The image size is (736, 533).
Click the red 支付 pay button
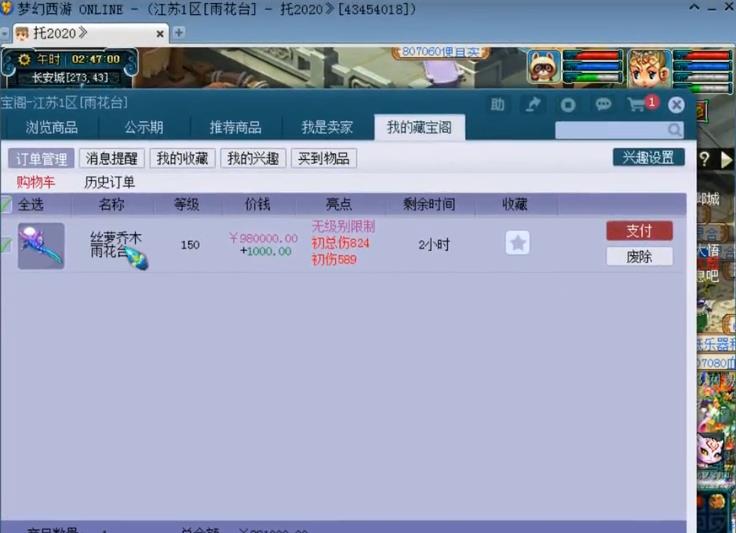(x=639, y=230)
